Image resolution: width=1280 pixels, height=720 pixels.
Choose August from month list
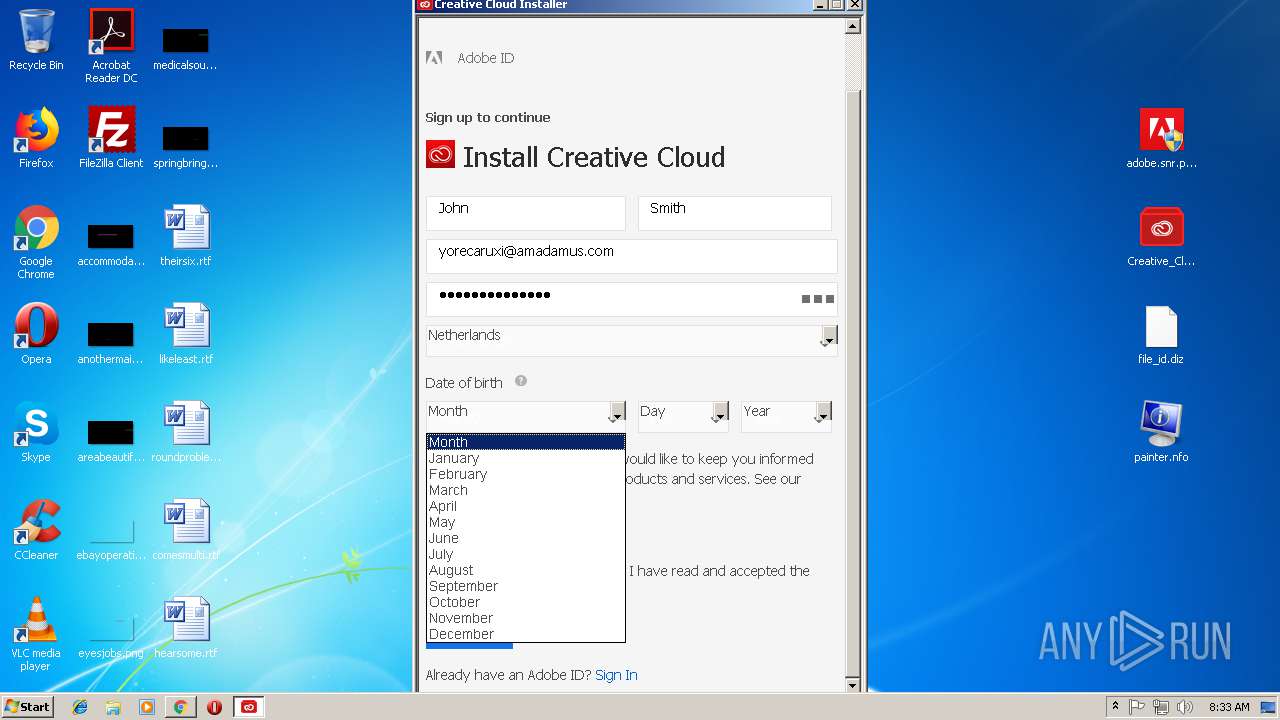click(x=526, y=570)
